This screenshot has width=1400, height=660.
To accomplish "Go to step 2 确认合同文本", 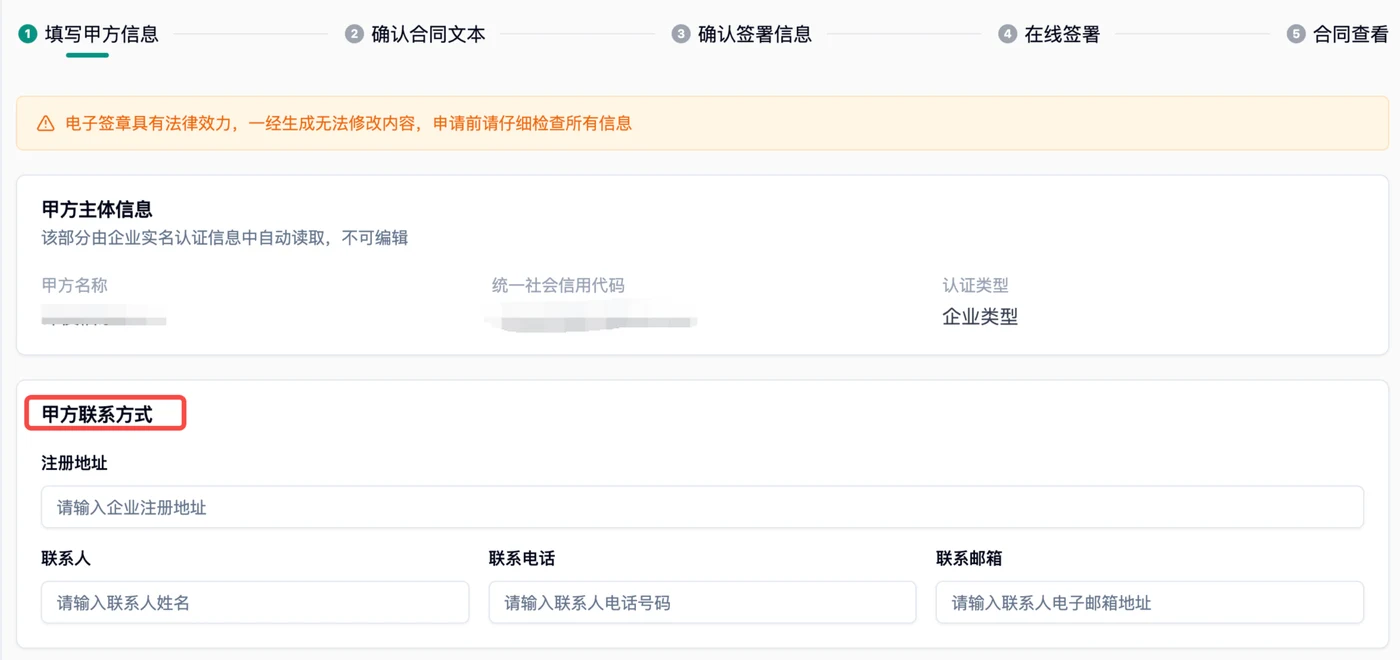I will click(416, 34).
